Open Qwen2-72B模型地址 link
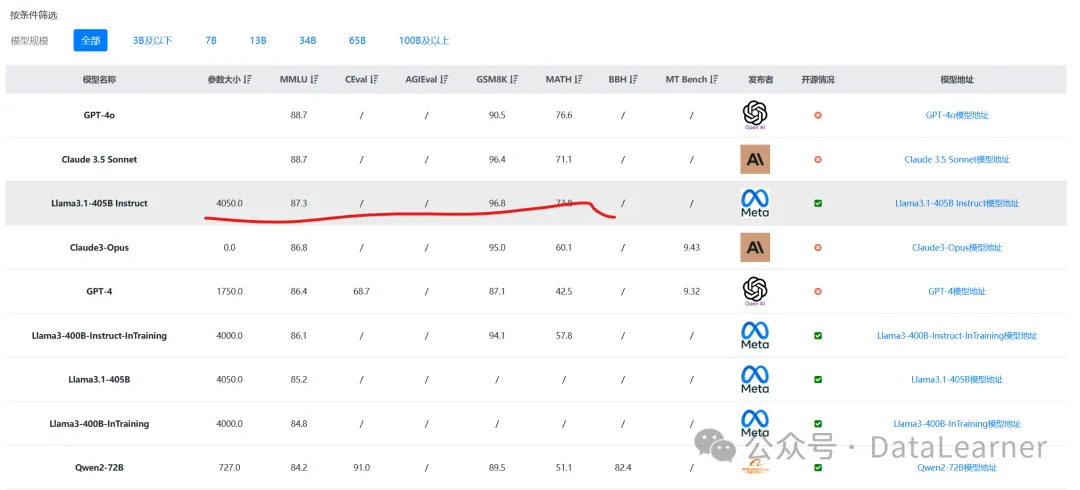Image resolution: width=1080 pixels, height=490 pixels. coord(957,467)
